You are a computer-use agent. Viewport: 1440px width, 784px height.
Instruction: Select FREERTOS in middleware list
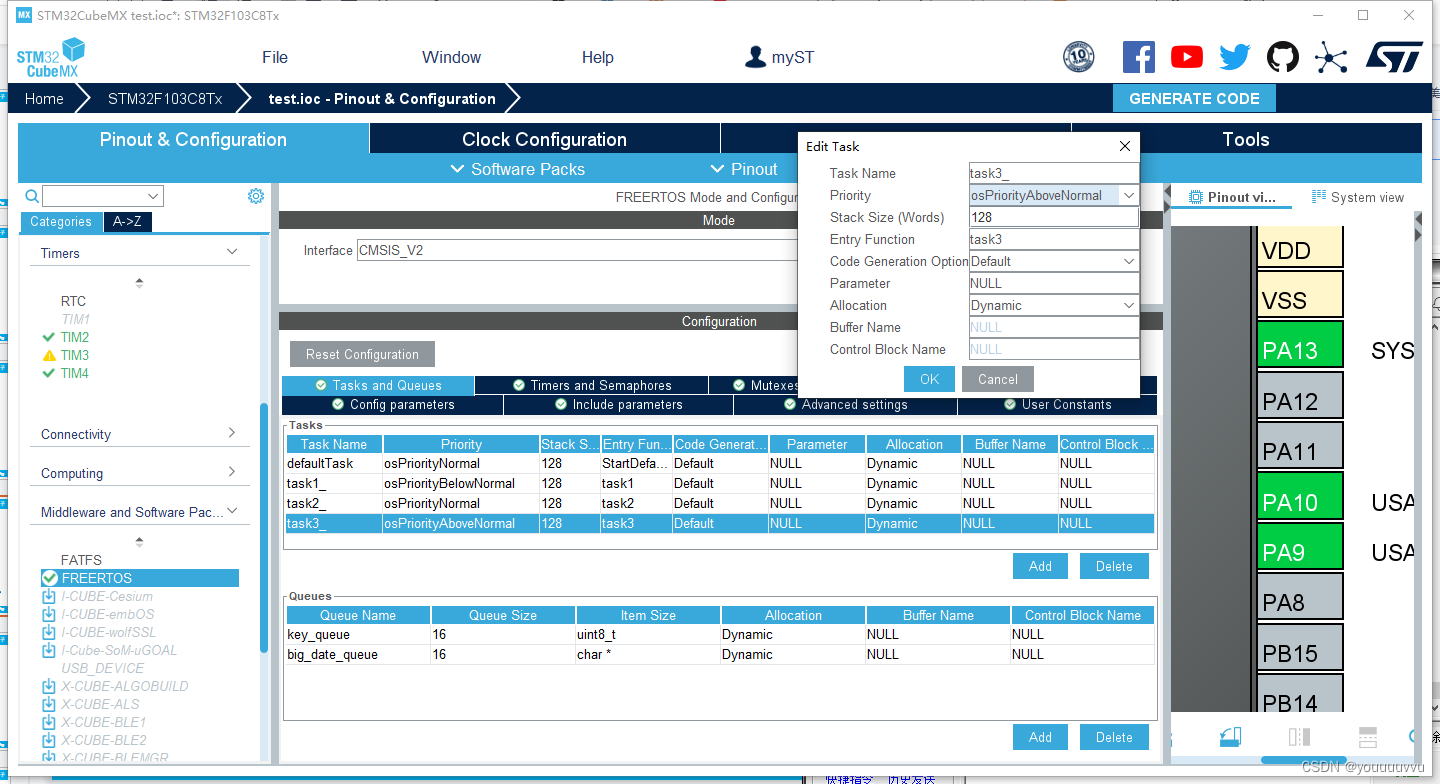point(139,578)
